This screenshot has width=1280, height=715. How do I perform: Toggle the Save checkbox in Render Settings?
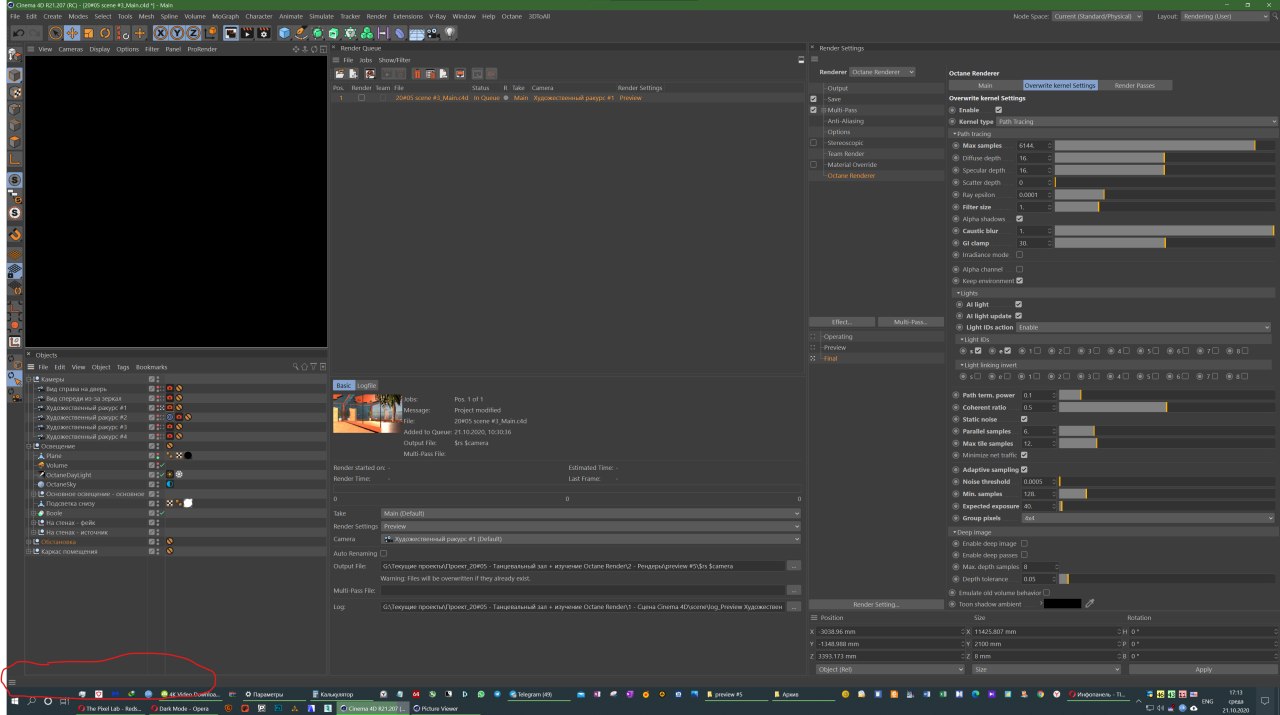click(x=813, y=99)
